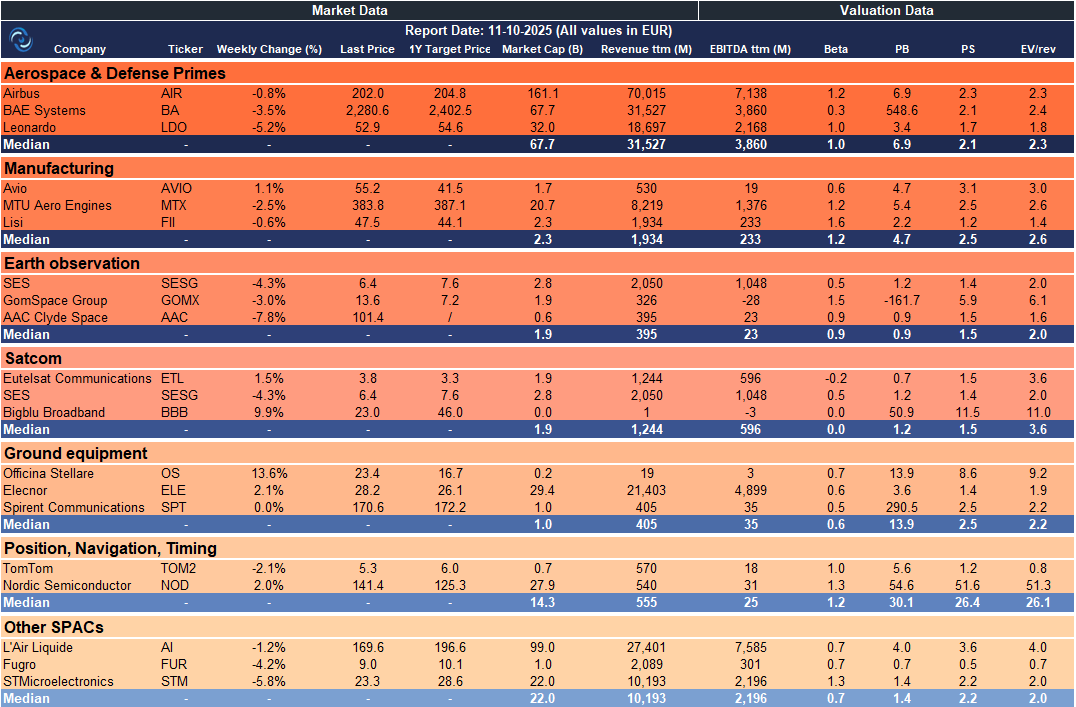Click the Elecnor company name

[x=25, y=491]
